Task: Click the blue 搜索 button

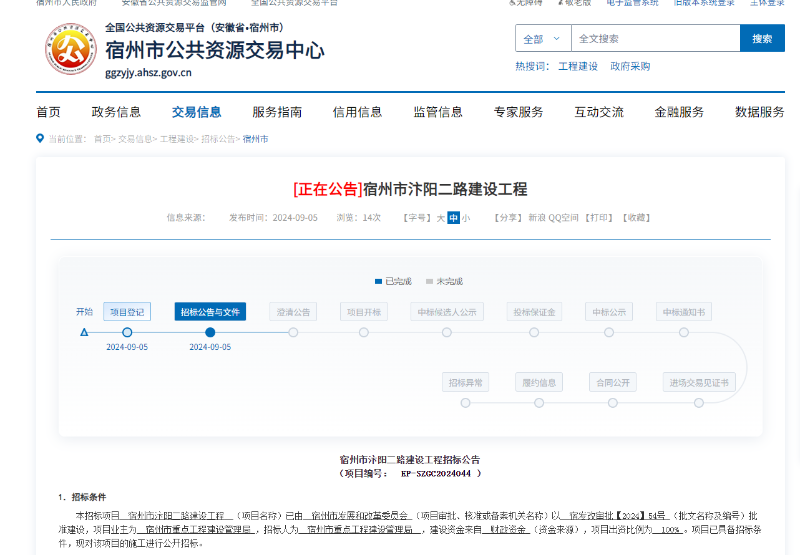Action: pyautogui.click(x=762, y=39)
